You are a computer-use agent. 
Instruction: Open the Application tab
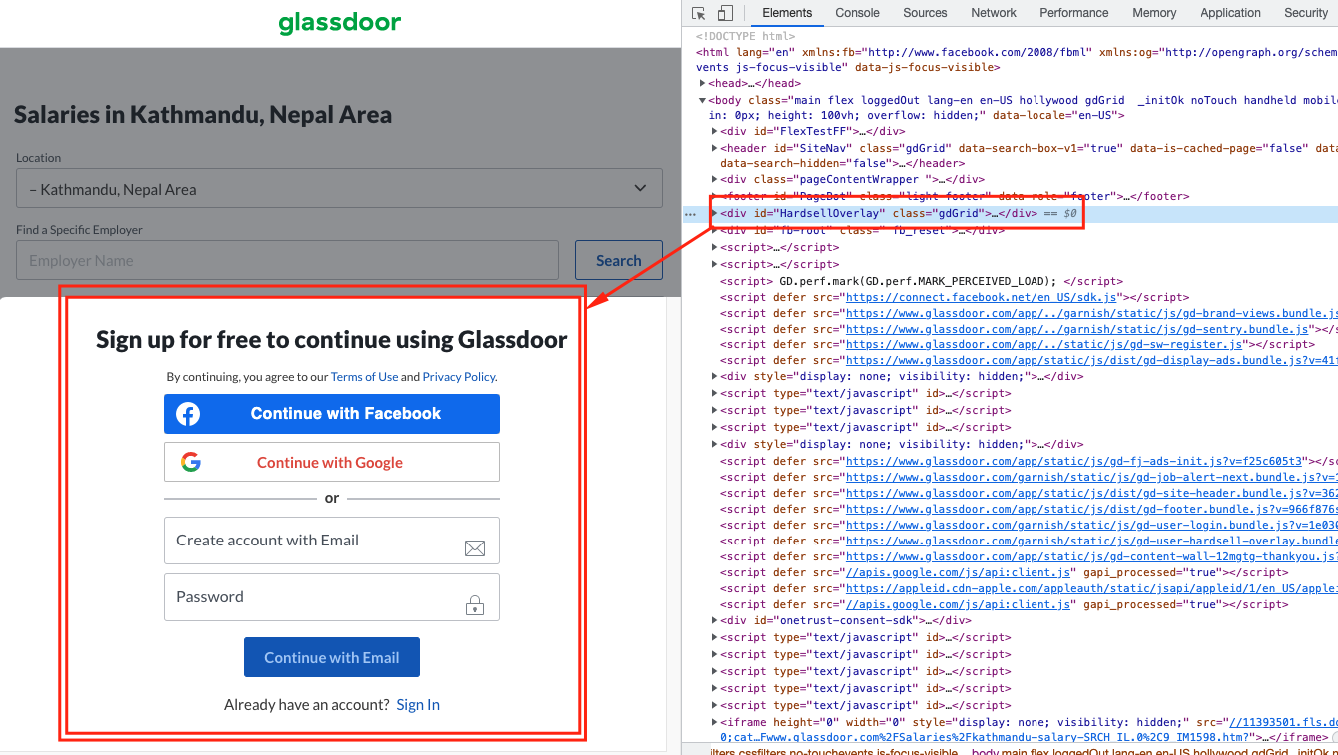click(1230, 13)
